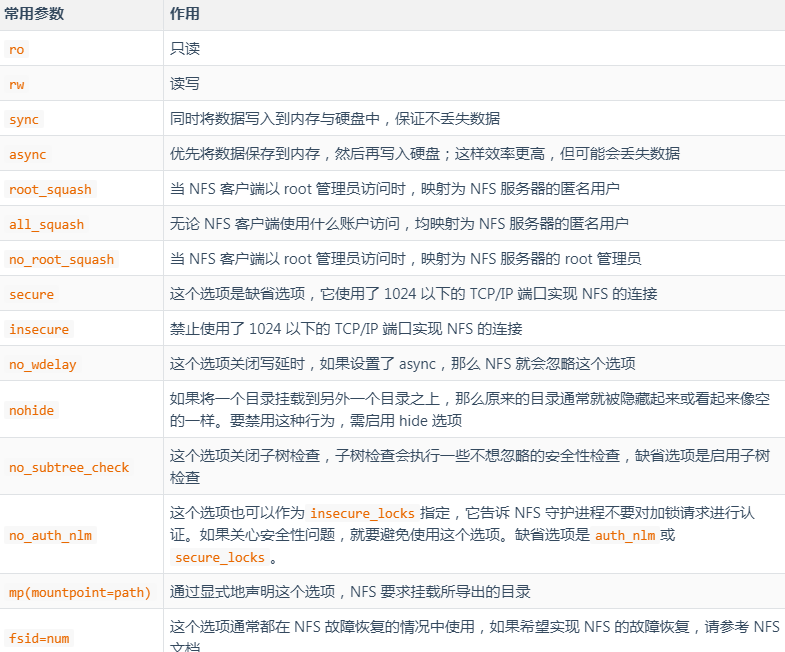This screenshot has height=652, width=785.
Task: Select the mp(mountpoint=path) parameter code label
Action: 80,592
